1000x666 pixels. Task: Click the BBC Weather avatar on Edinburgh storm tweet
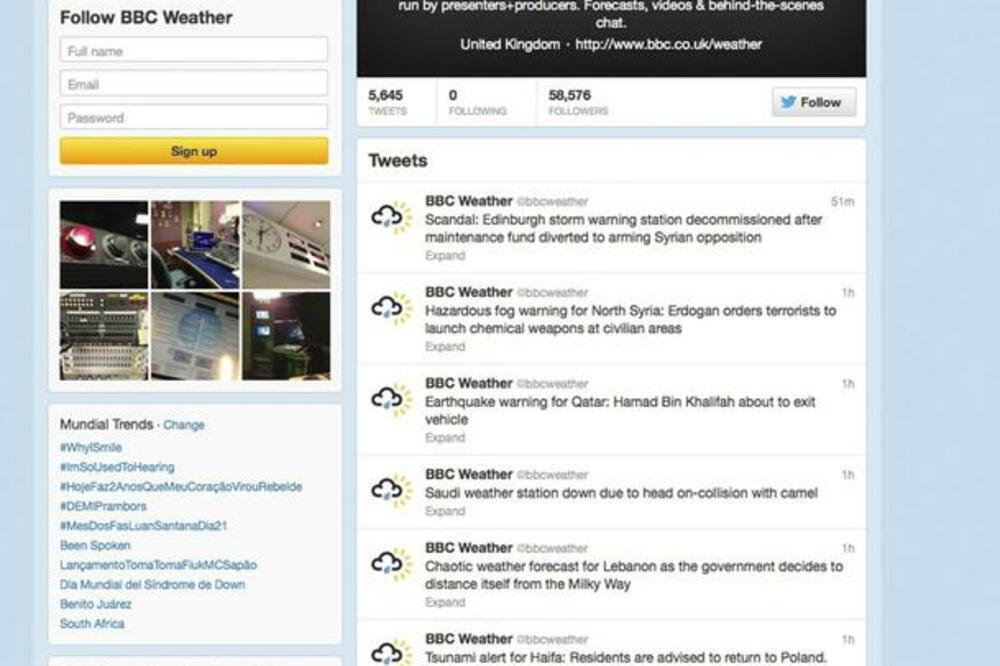pos(392,218)
